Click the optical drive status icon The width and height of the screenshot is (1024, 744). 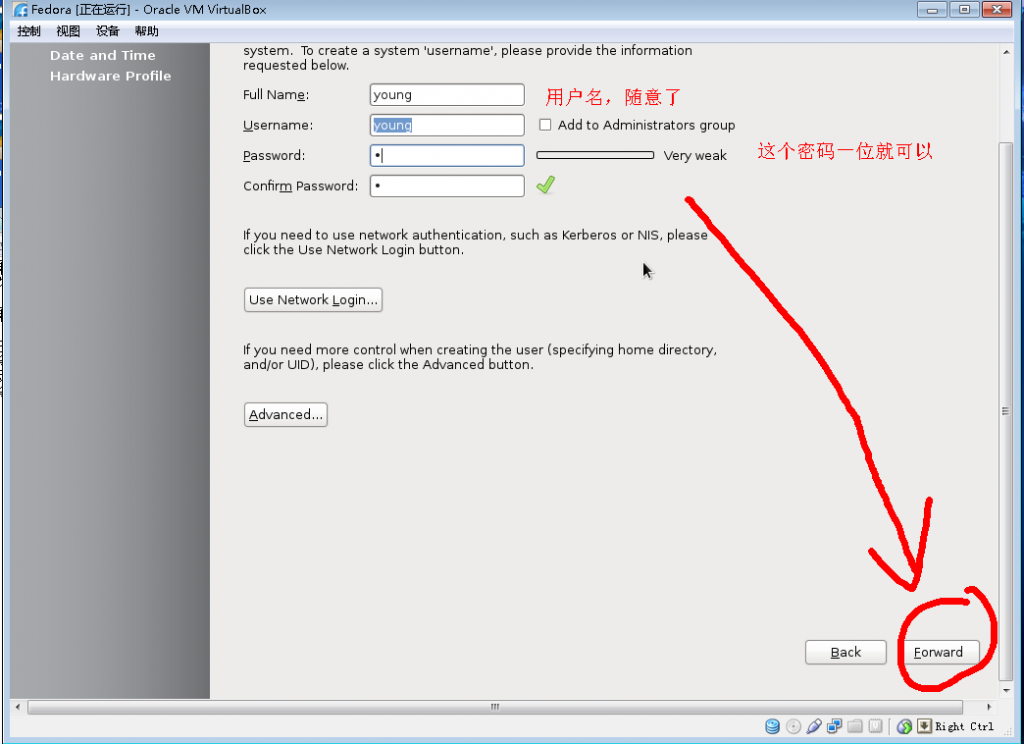793,726
